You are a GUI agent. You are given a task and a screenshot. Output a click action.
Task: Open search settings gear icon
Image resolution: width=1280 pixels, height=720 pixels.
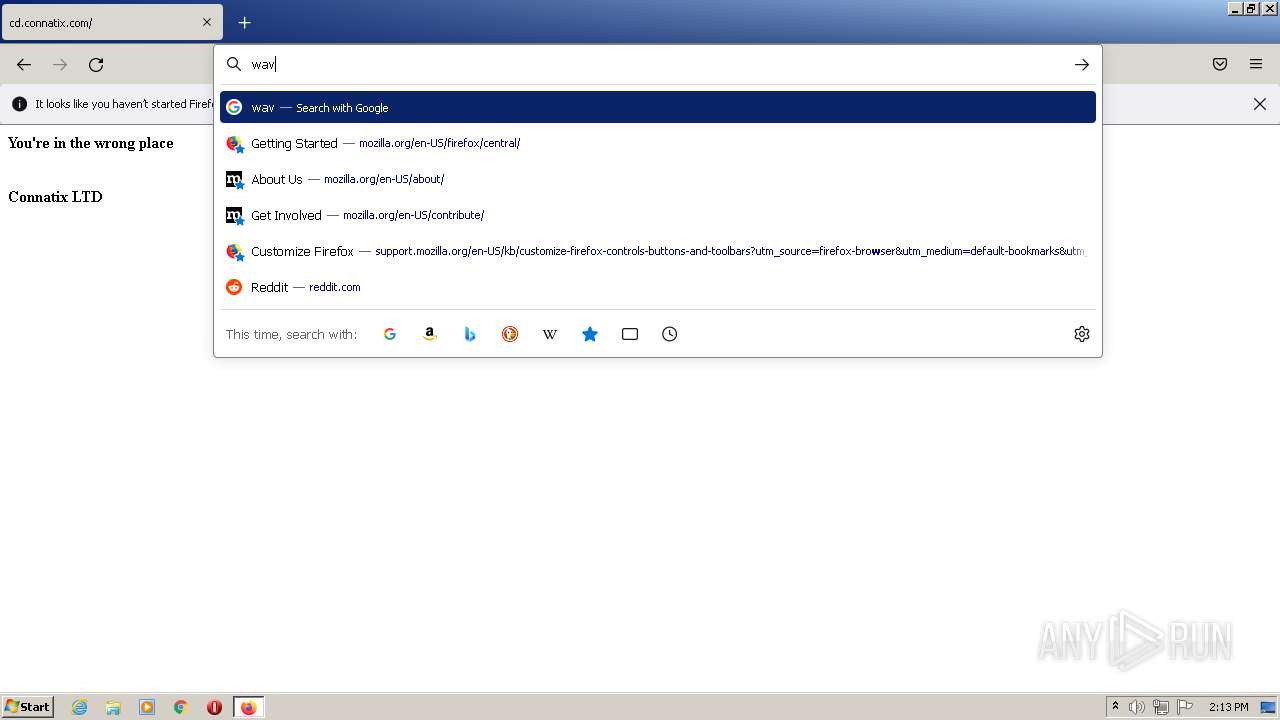point(1082,334)
